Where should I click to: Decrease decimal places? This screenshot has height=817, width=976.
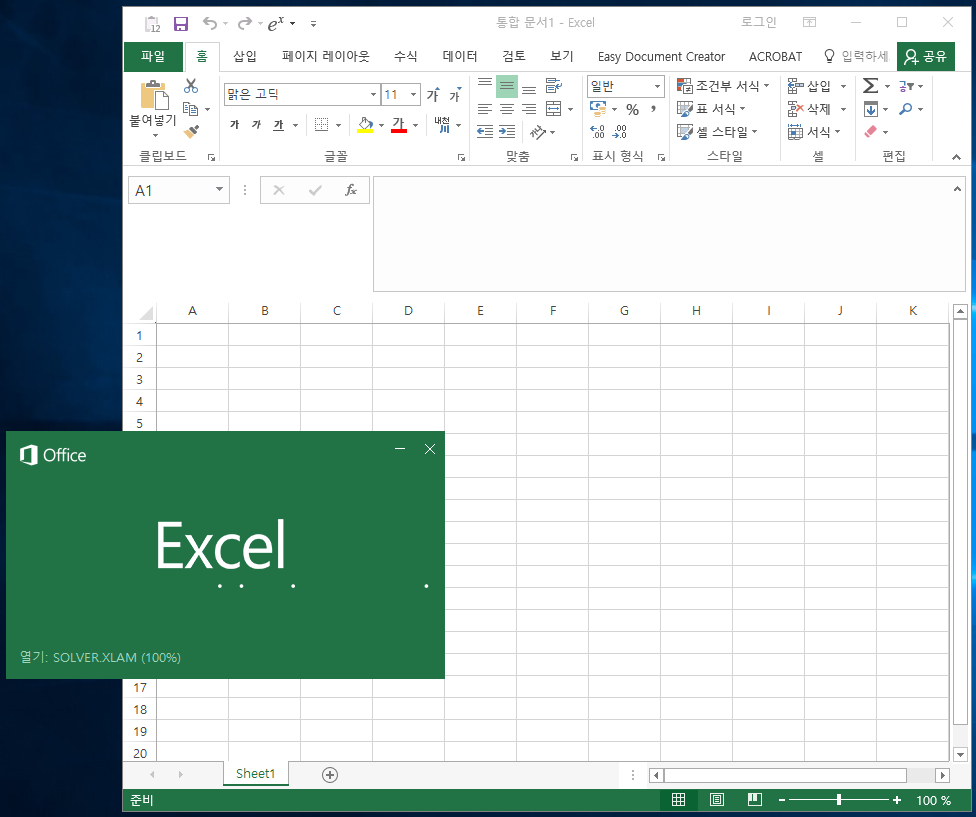coord(619,131)
